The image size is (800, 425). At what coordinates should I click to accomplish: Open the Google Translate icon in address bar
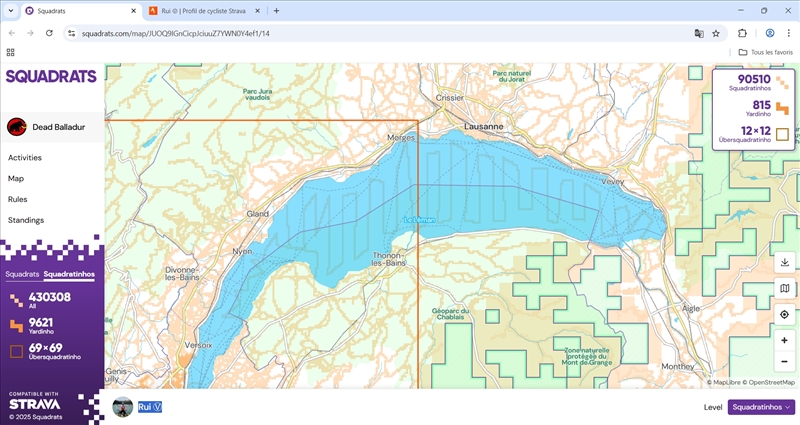[699, 33]
